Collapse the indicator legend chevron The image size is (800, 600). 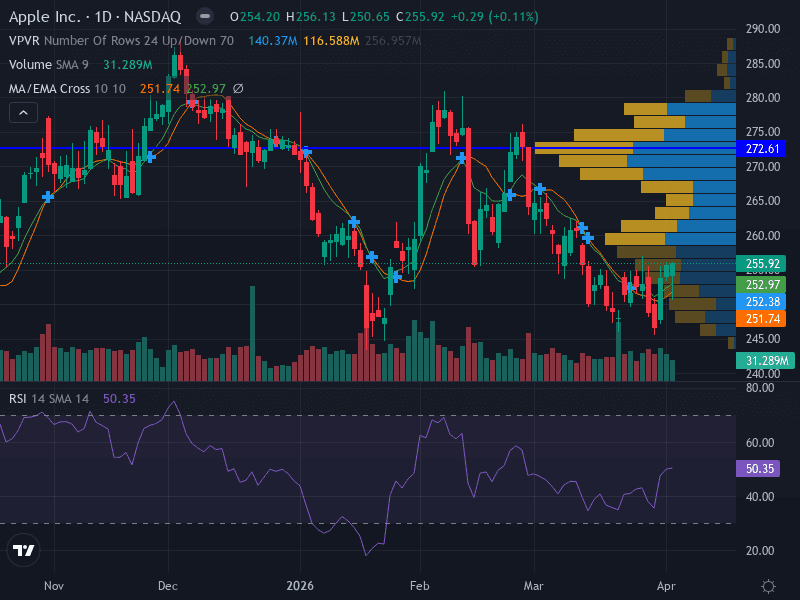point(23,113)
